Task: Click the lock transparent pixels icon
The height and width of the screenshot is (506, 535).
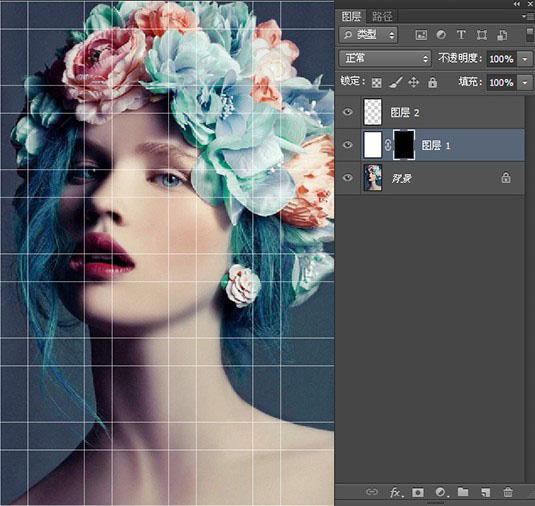Action: [x=377, y=83]
